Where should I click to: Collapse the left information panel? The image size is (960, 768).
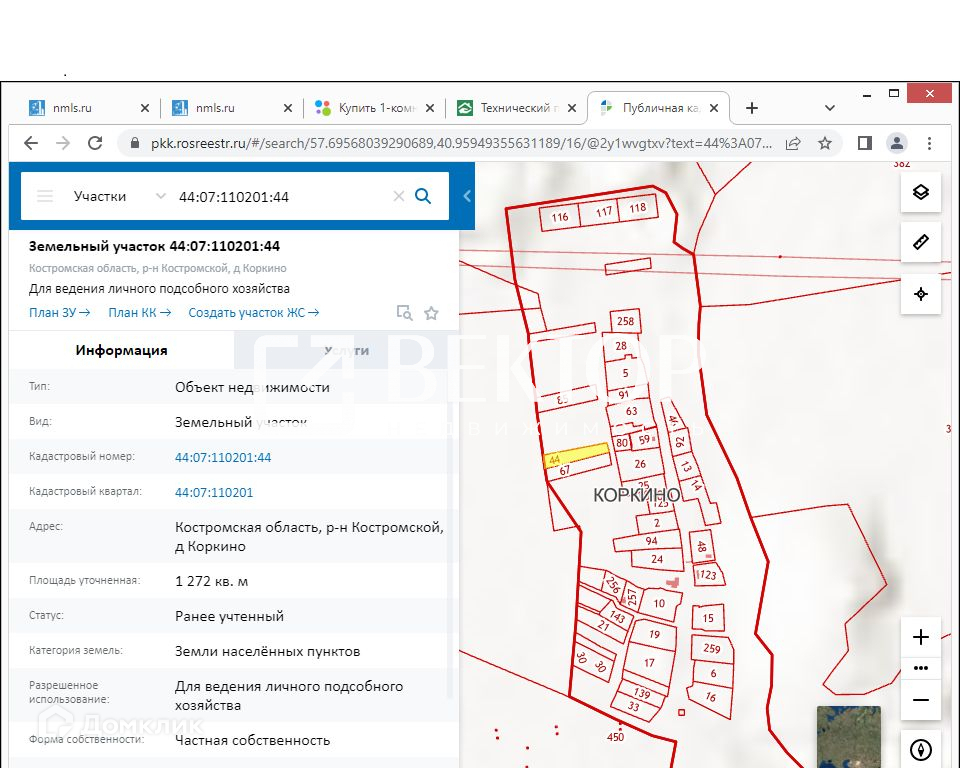(467, 196)
